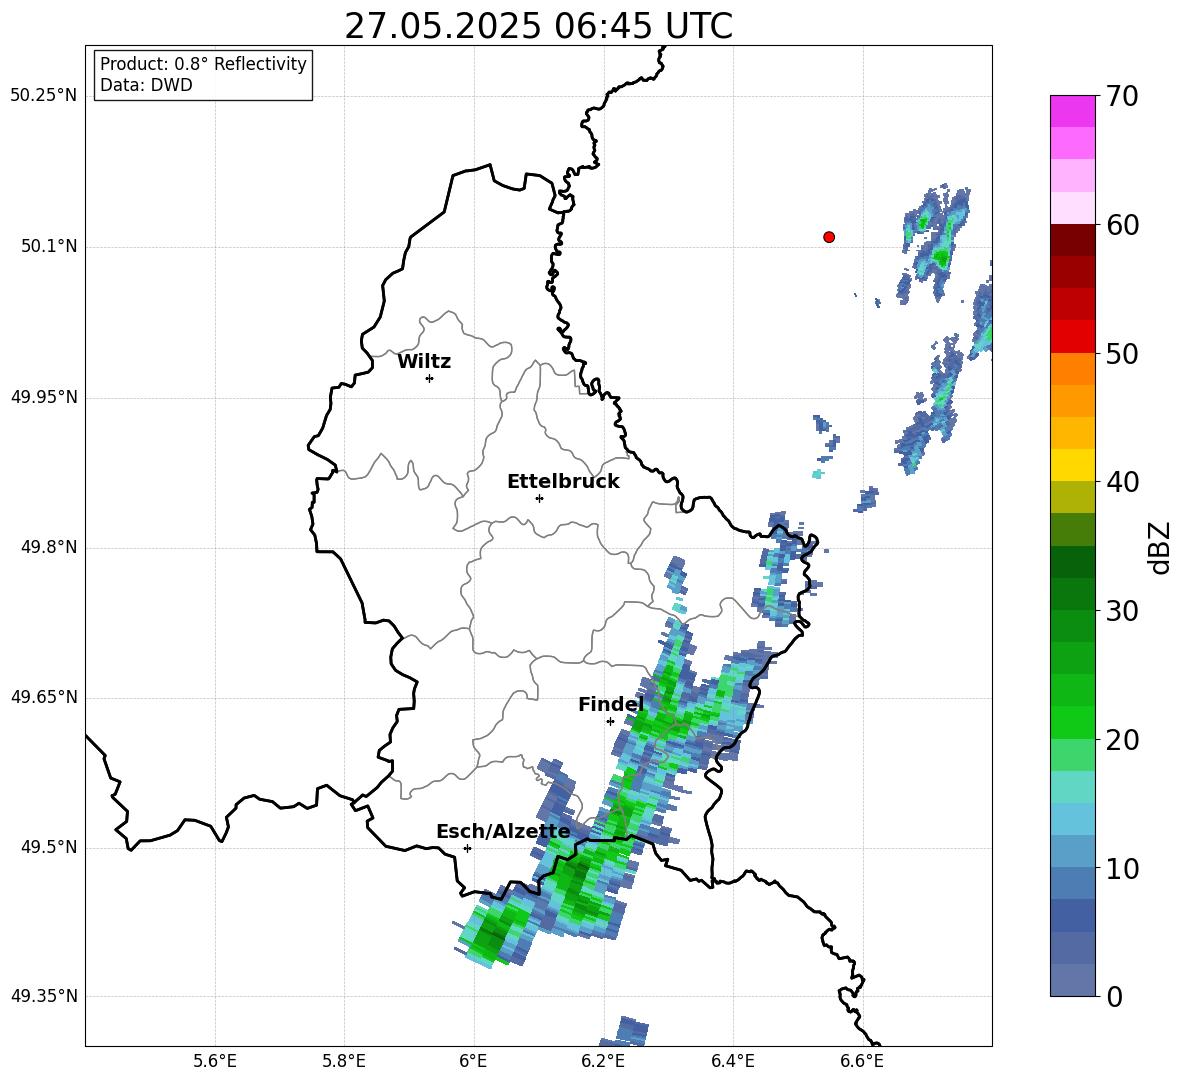This screenshot has height=1081, width=1184.
Task: Click the 70 tick on the colorbar
Action: pos(1122,96)
